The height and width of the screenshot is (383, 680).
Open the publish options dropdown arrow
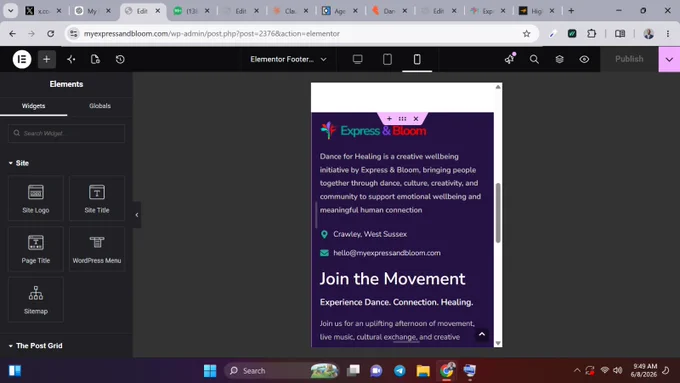[669, 59]
